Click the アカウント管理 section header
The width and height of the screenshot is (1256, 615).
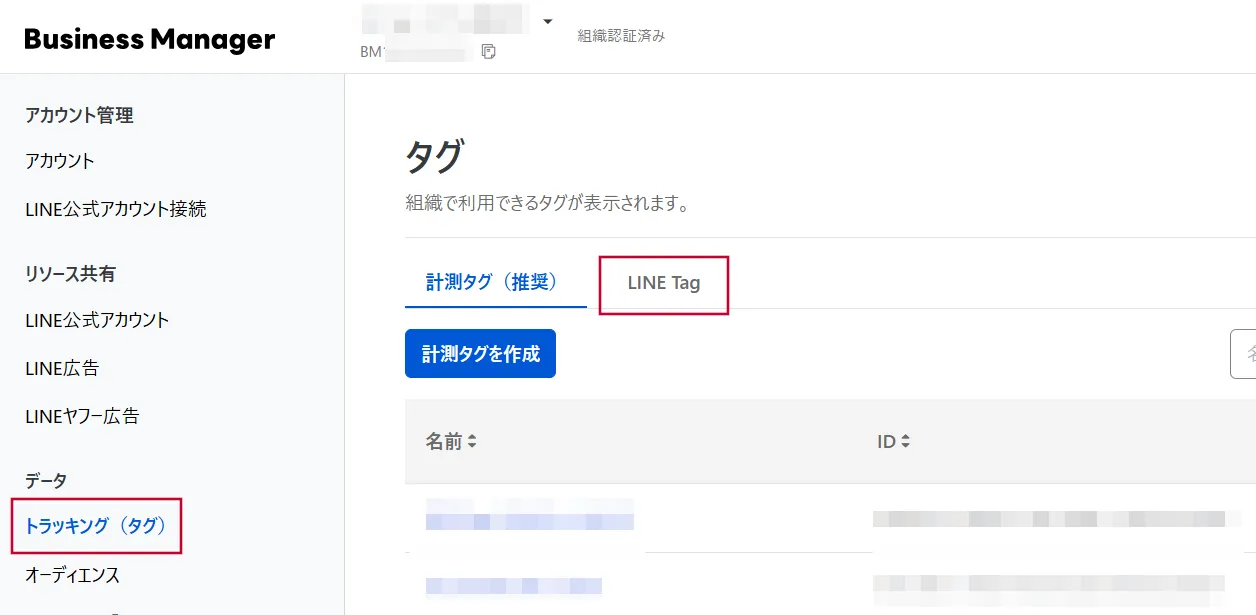(x=79, y=115)
